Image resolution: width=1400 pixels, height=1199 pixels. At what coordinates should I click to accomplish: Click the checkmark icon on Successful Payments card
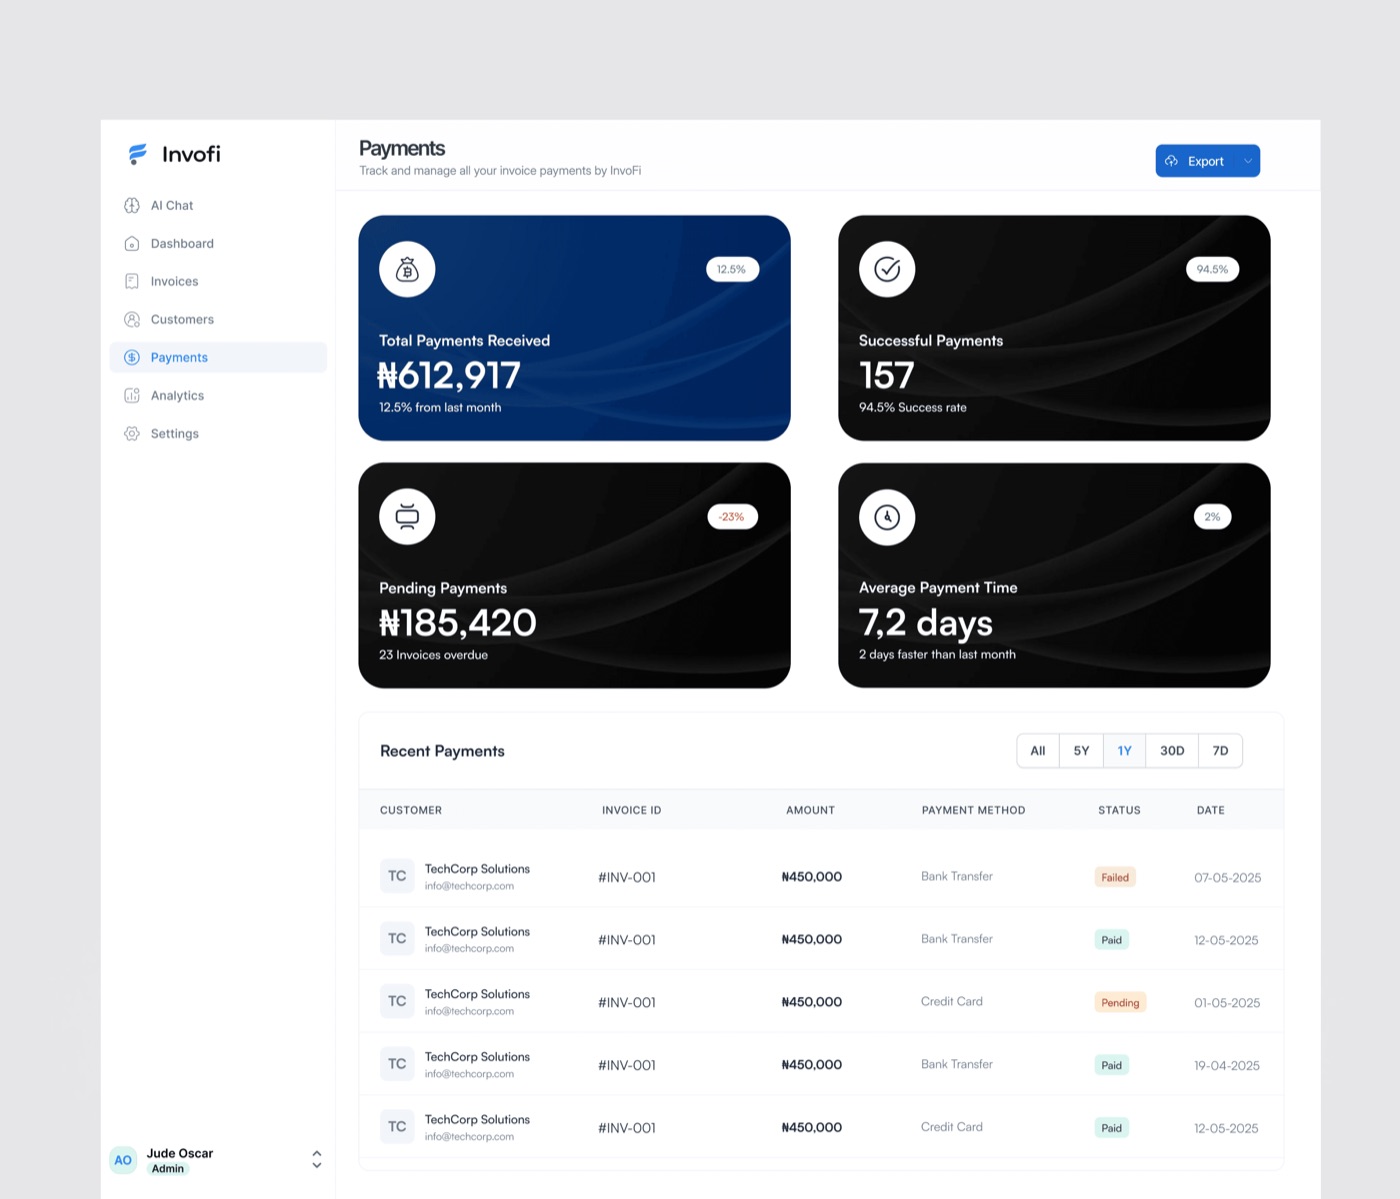click(887, 269)
